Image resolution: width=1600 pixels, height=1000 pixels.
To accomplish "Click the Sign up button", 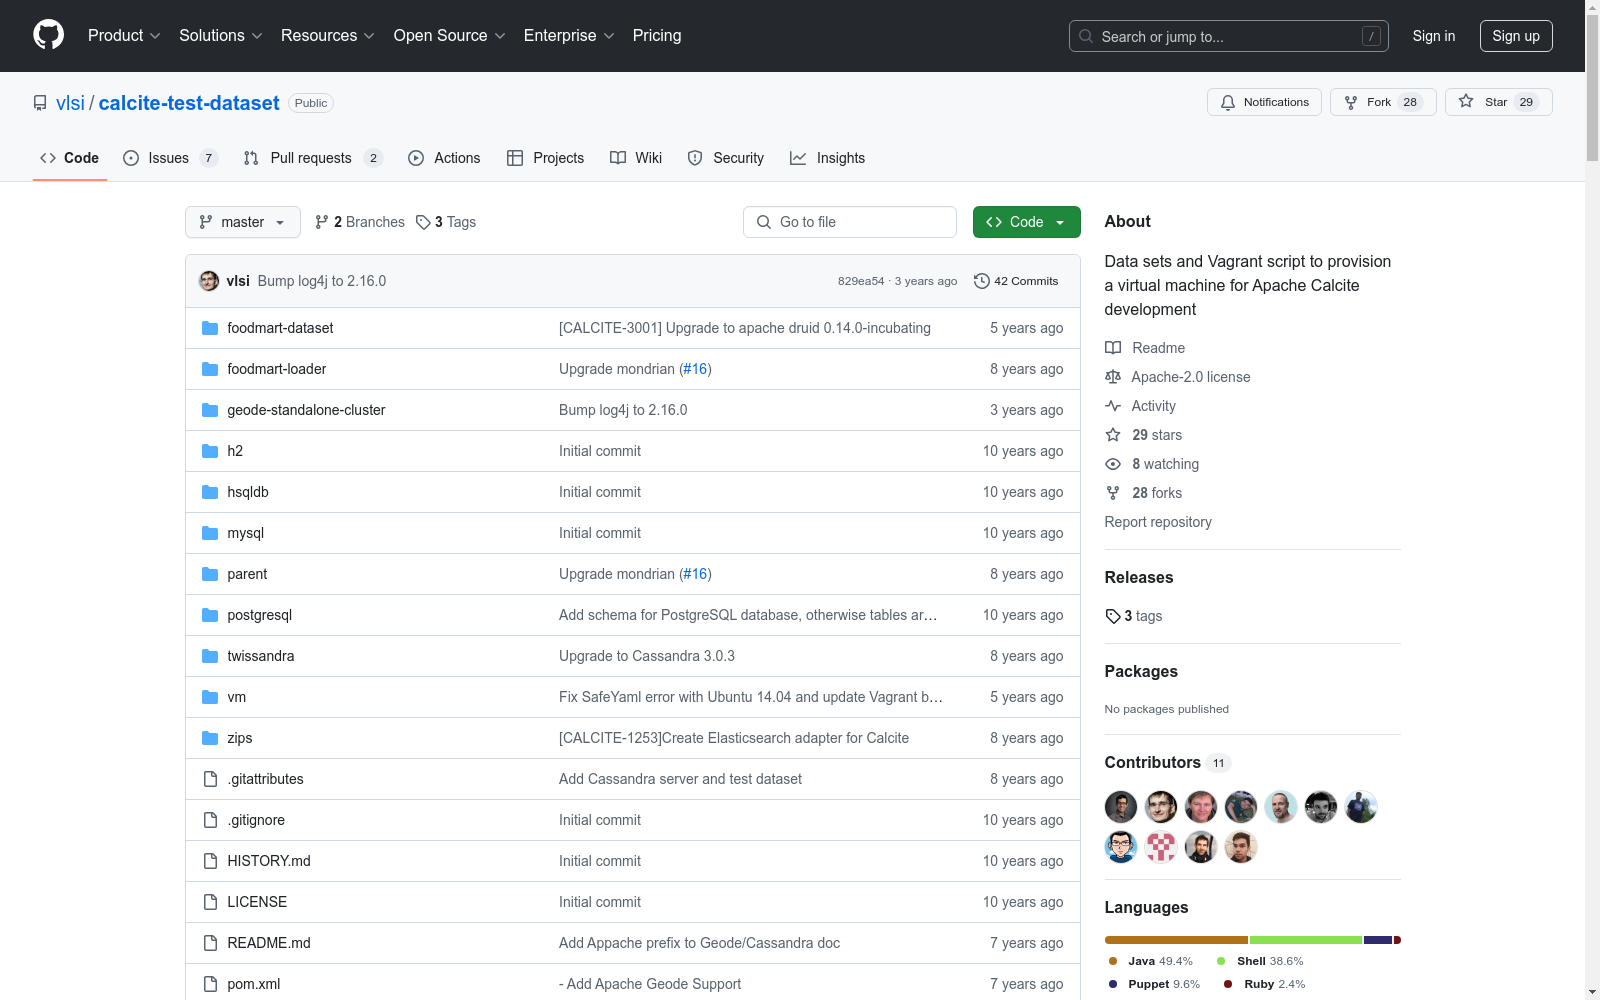I will [x=1516, y=36].
